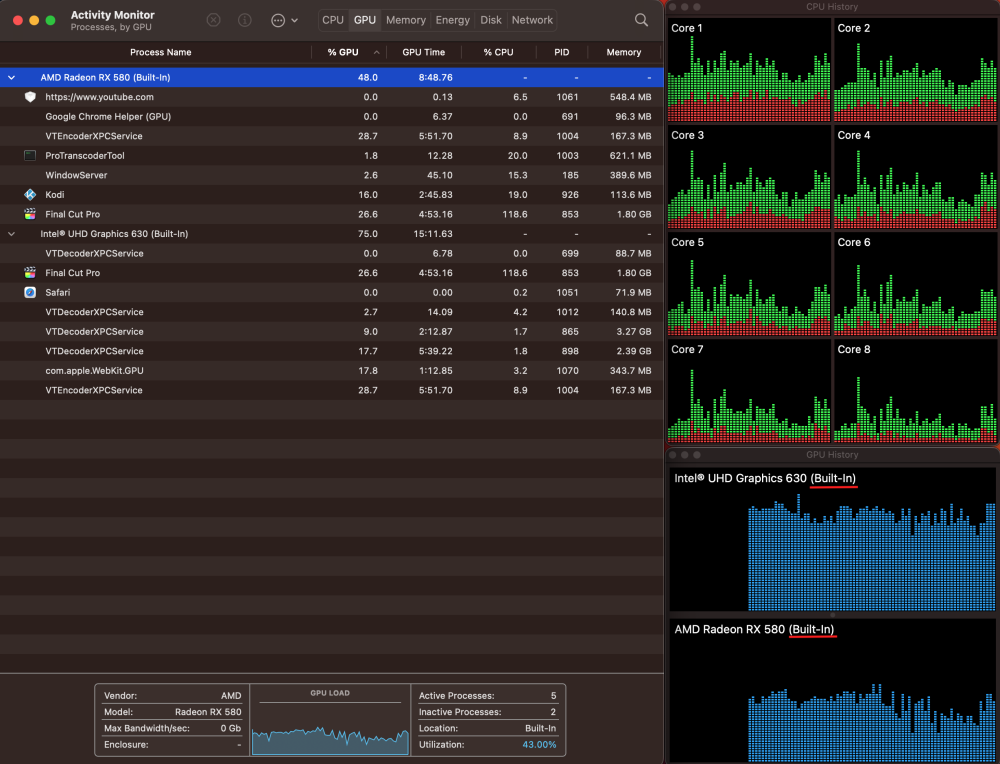1000x764 pixels.
Task: Select VTDecoderXPCService with PID 898
Action: tap(332, 351)
